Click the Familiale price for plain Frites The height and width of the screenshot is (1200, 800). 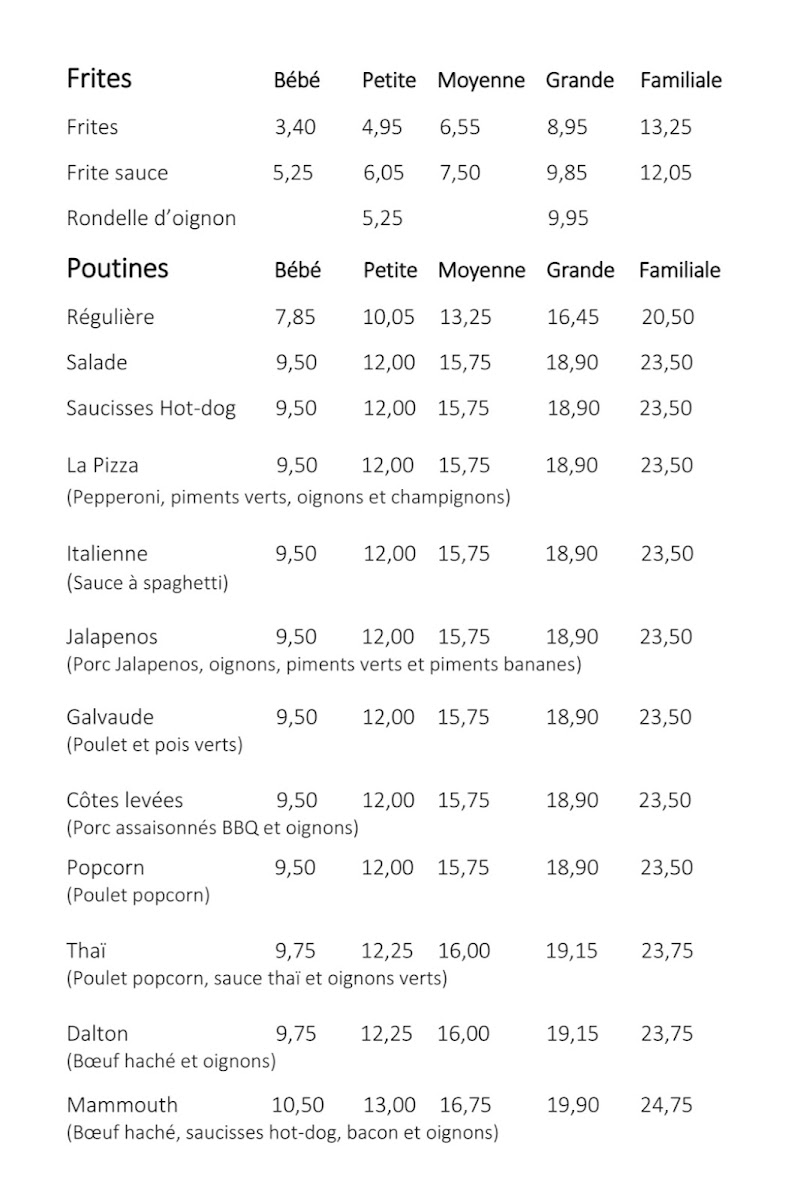pos(665,127)
